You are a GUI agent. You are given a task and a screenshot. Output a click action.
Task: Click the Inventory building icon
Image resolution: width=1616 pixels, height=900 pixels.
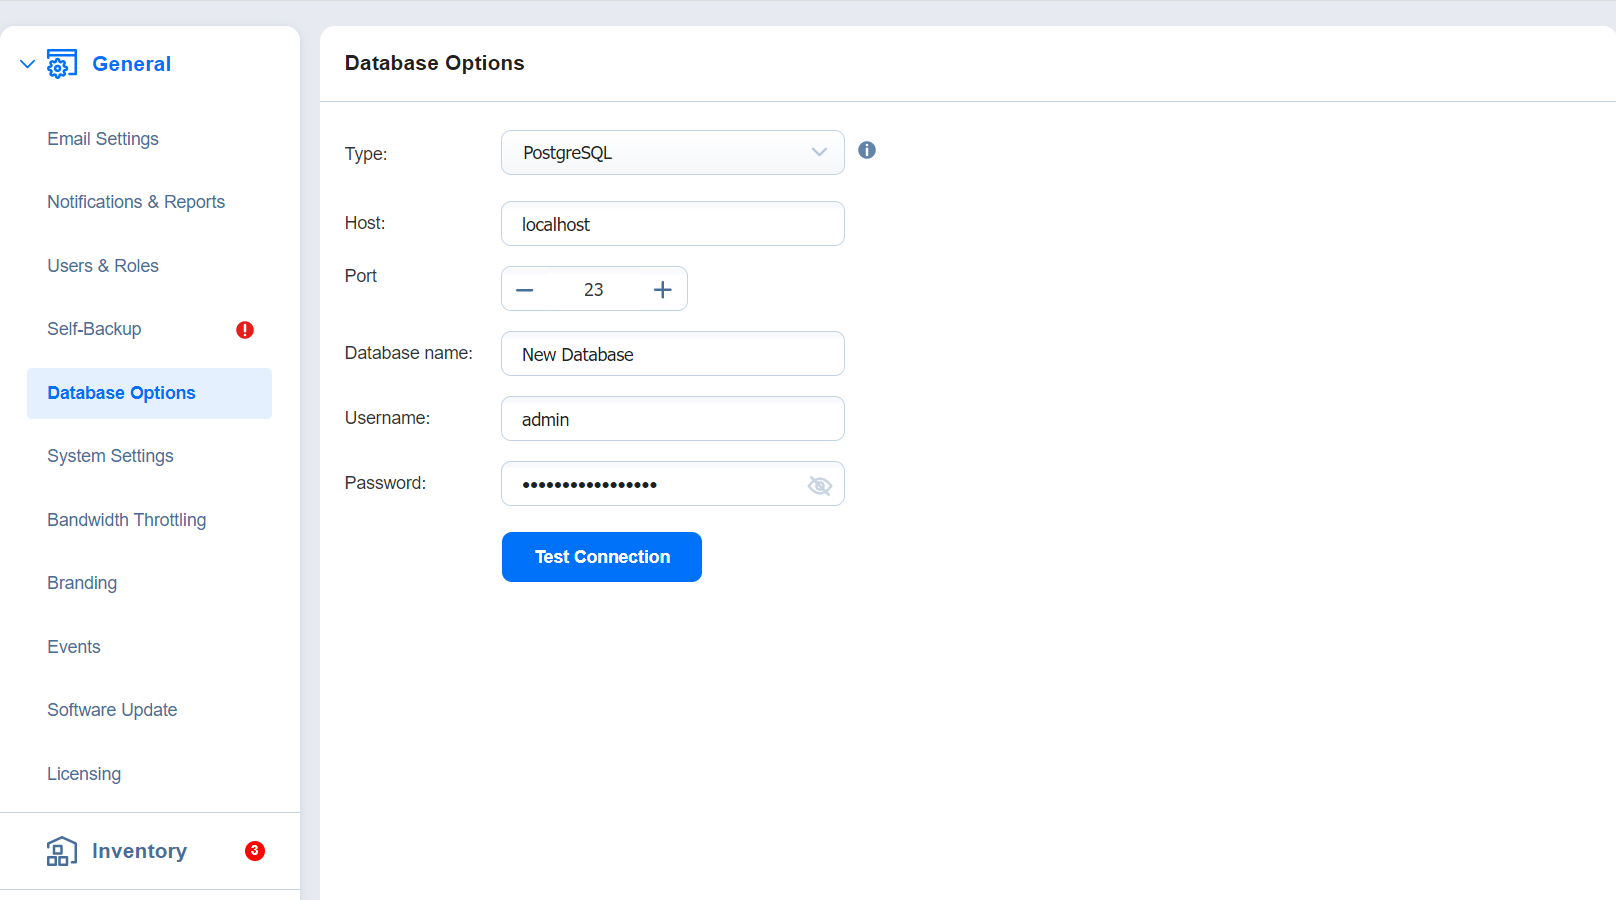(x=61, y=851)
